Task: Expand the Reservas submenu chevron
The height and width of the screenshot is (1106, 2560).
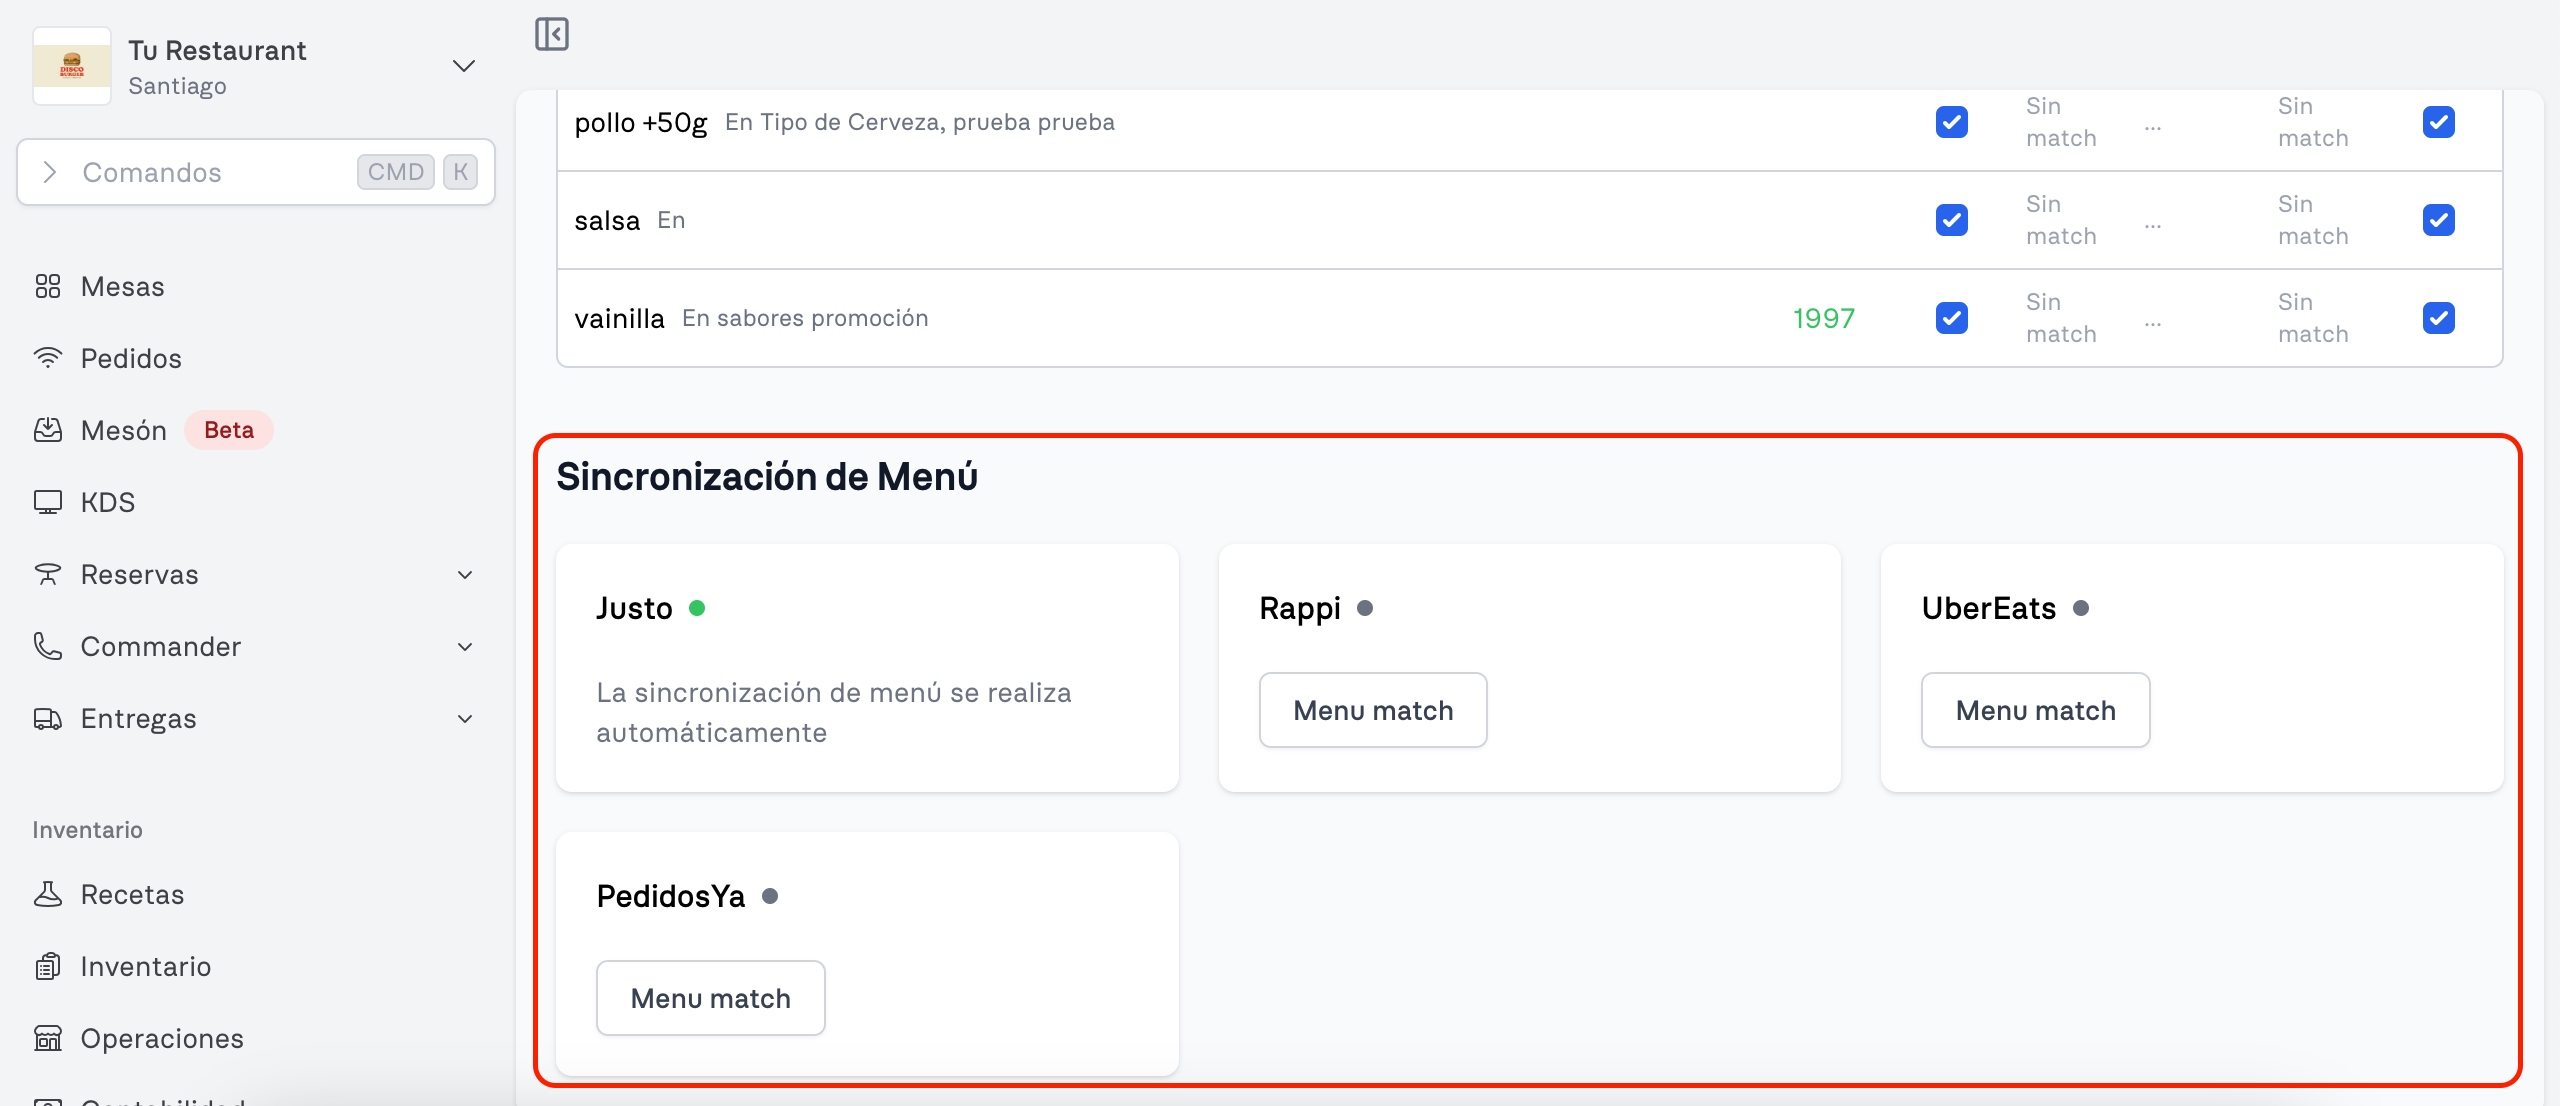Action: [x=465, y=575]
